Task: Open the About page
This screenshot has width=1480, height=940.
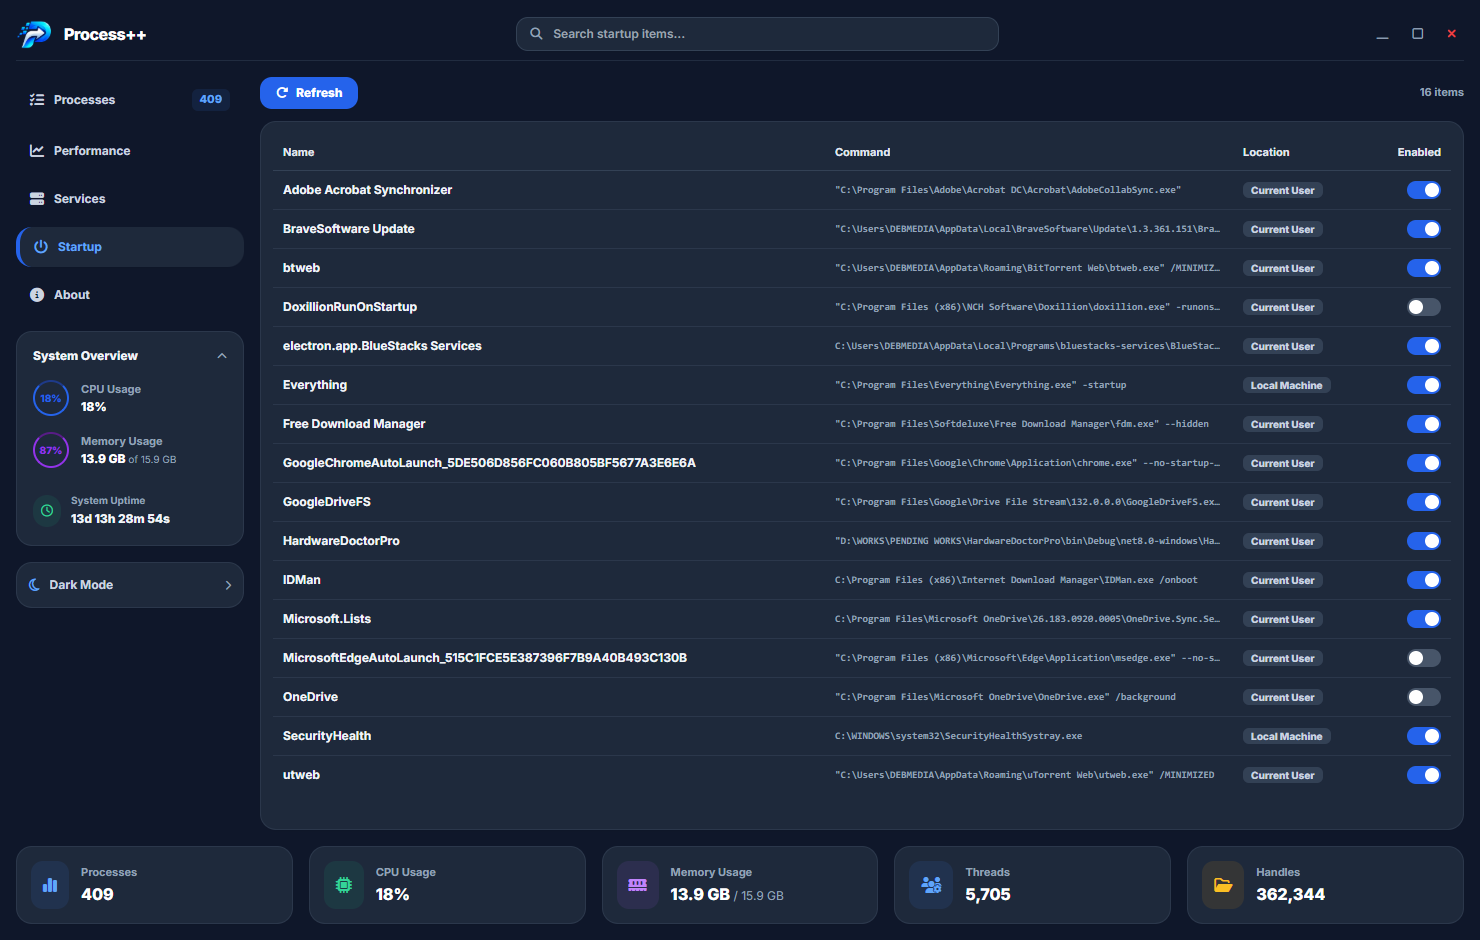Action: (x=130, y=295)
